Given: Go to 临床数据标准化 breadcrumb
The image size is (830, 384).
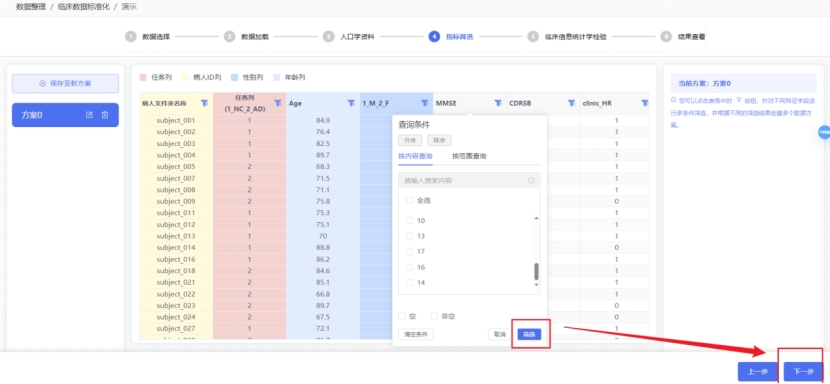Looking at the screenshot, I should pos(84,7).
